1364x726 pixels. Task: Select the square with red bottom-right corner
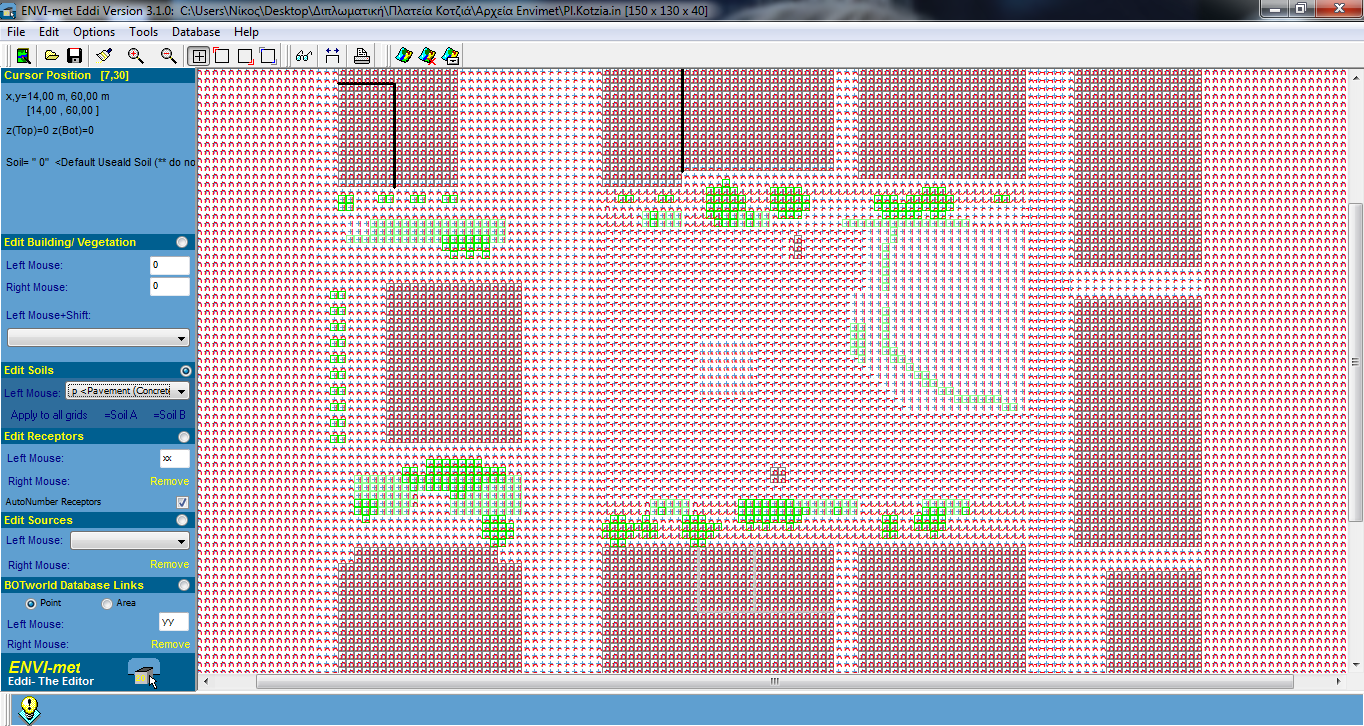[x=245, y=56]
